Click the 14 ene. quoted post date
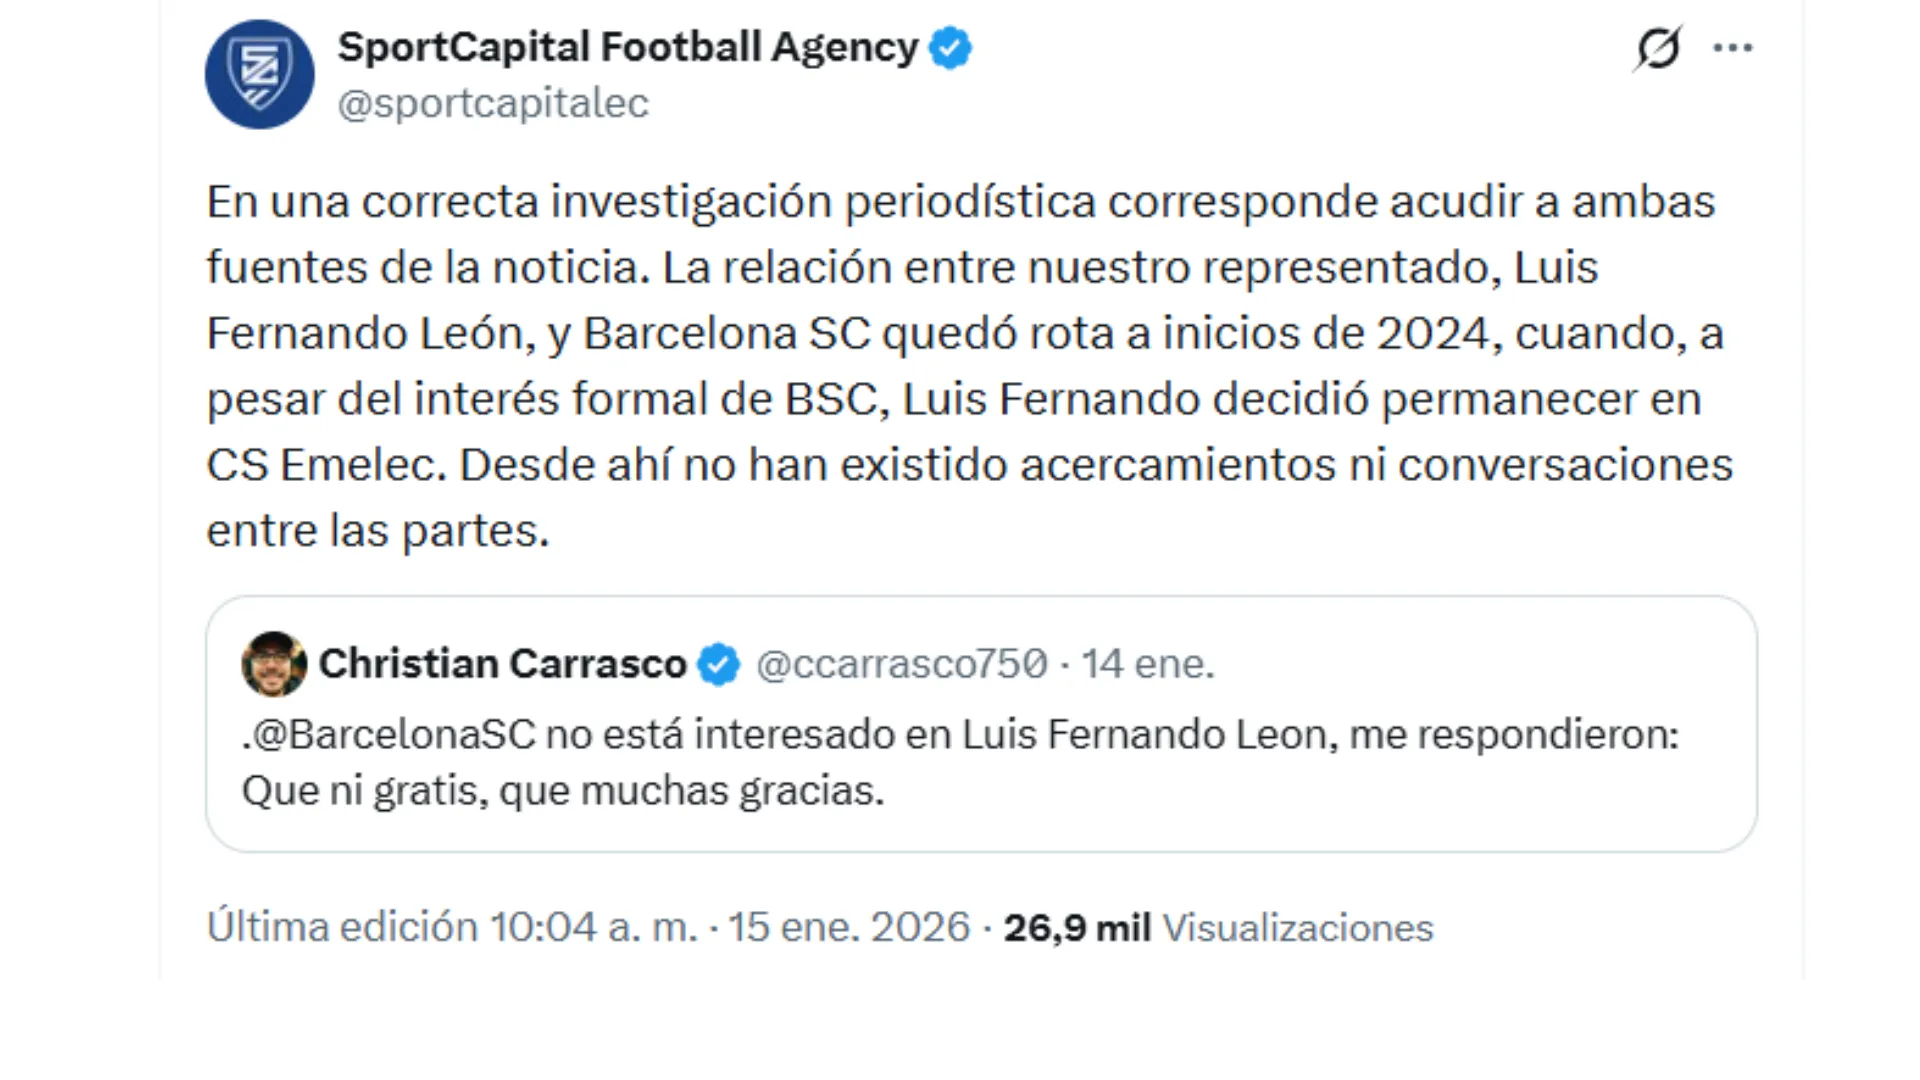Image resolution: width=1920 pixels, height=1080 pixels. click(1150, 662)
